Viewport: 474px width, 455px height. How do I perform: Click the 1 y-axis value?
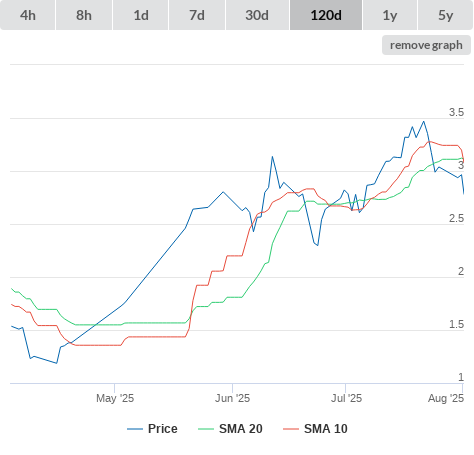click(461, 377)
